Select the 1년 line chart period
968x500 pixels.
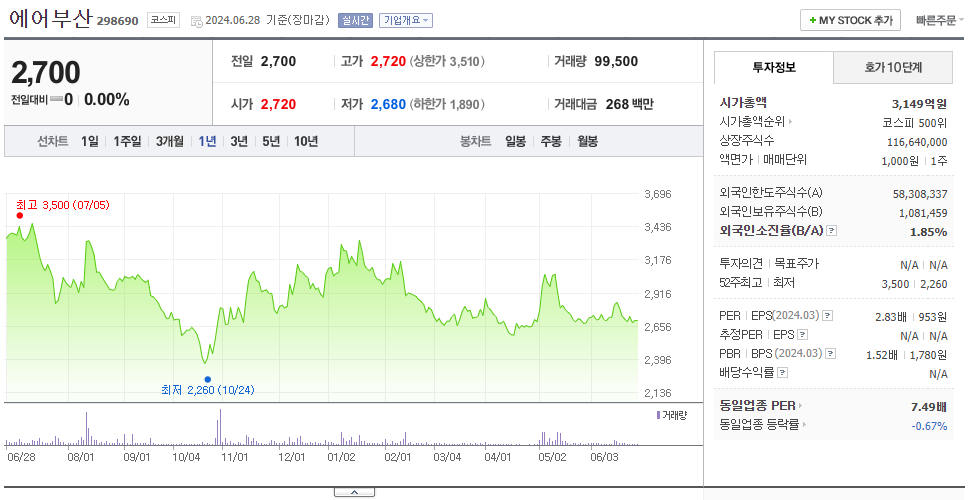[x=207, y=141]
